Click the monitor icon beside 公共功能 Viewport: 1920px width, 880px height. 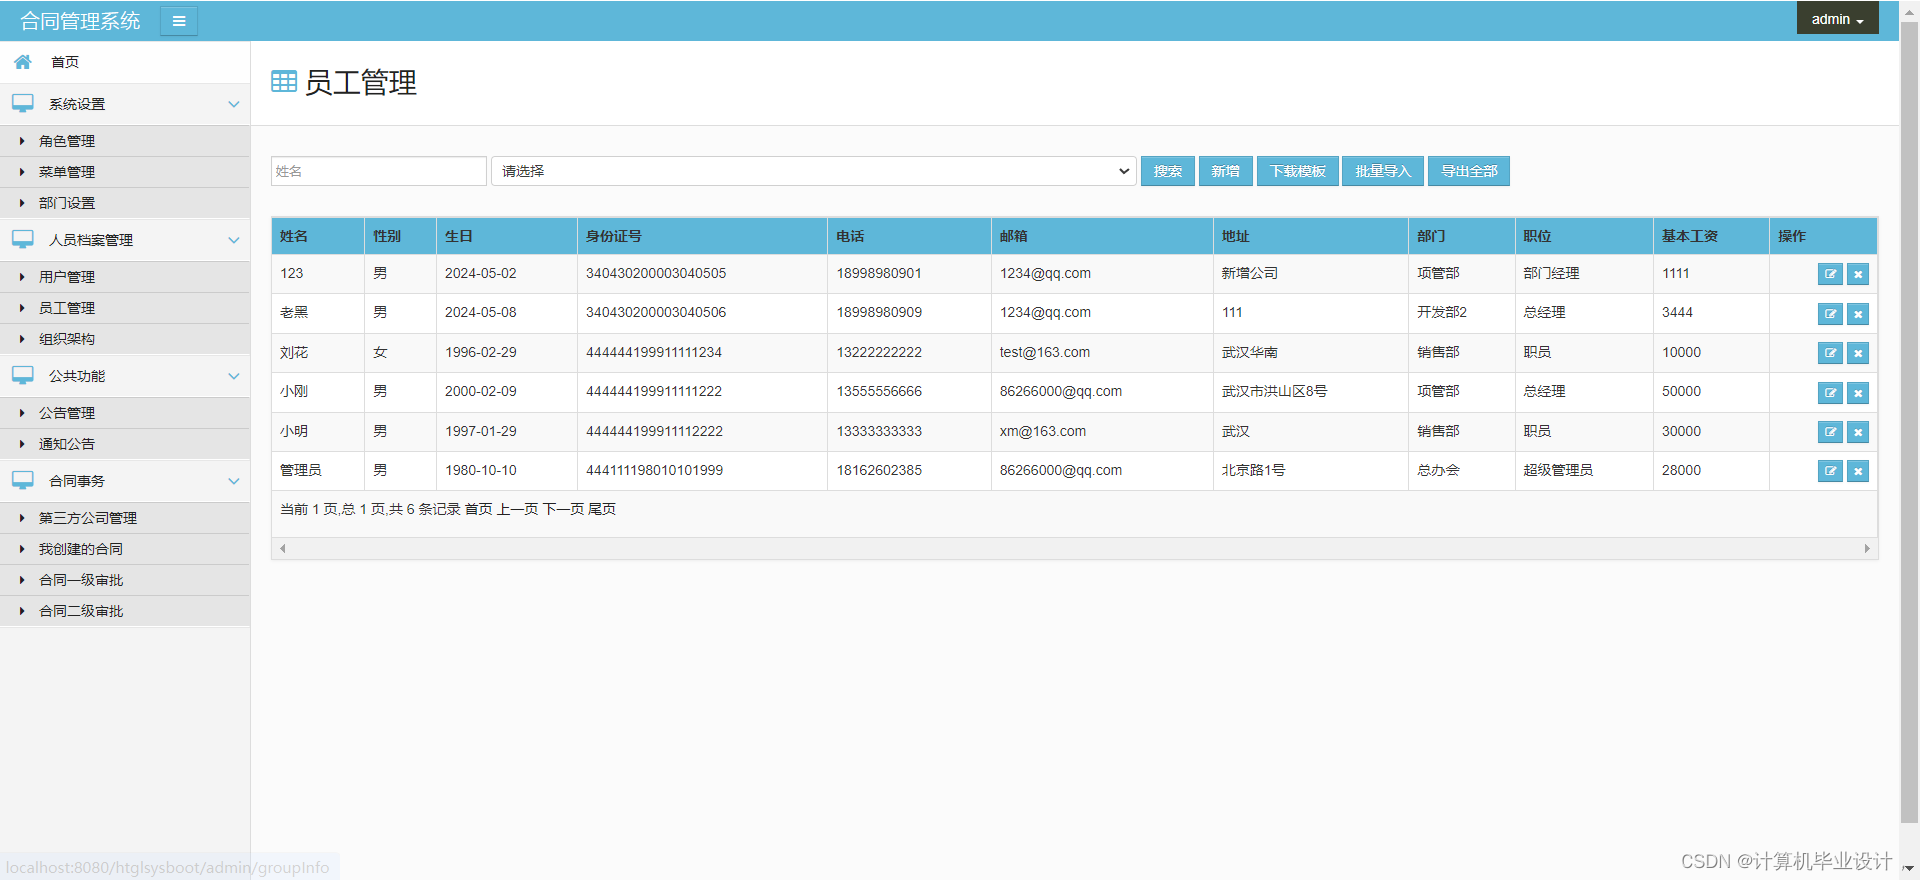point(23,375)
